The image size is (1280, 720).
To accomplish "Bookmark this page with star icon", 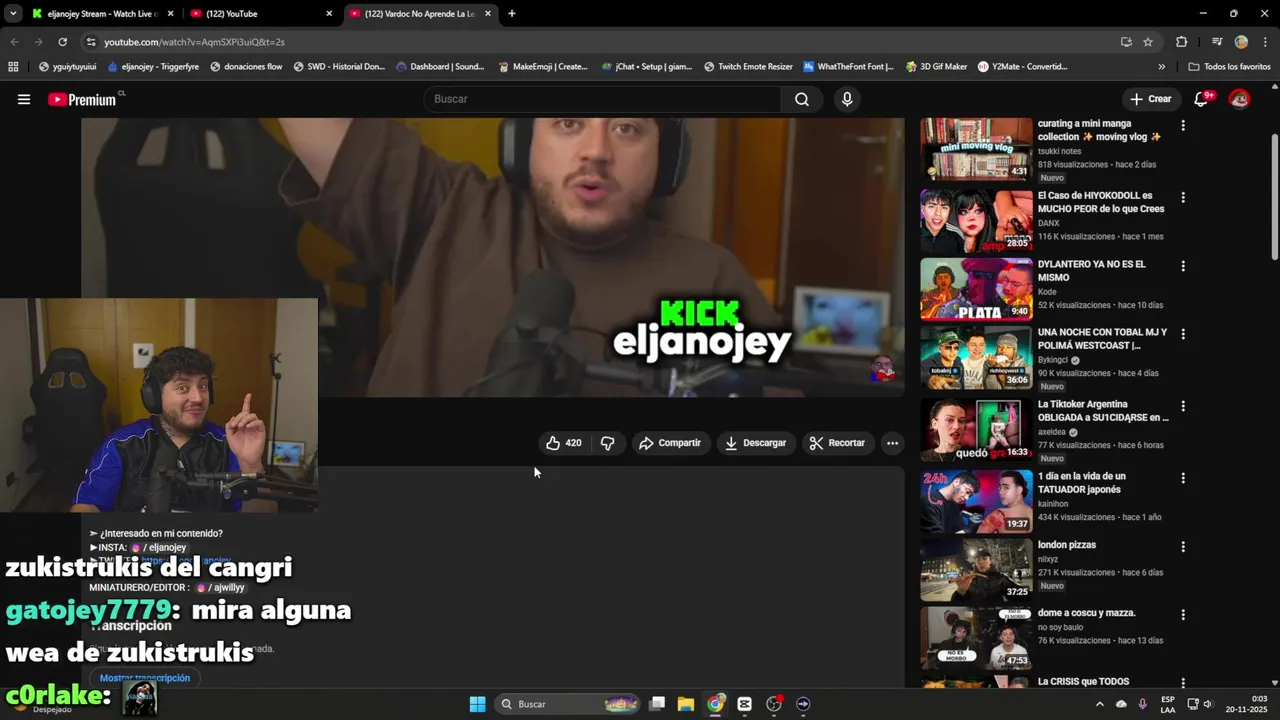I will point(1148,42).
